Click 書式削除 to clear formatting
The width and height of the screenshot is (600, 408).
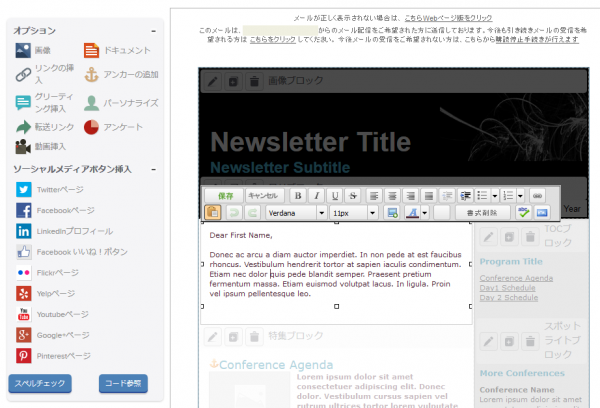(x=482, y=213)
